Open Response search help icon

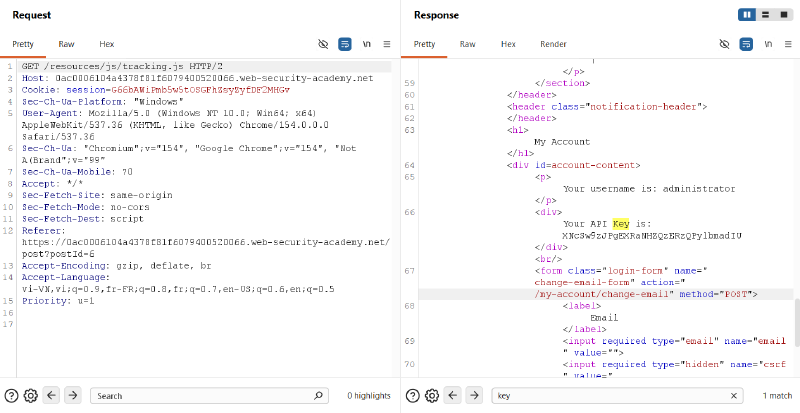pyautogui.click(x=413, y=396)
